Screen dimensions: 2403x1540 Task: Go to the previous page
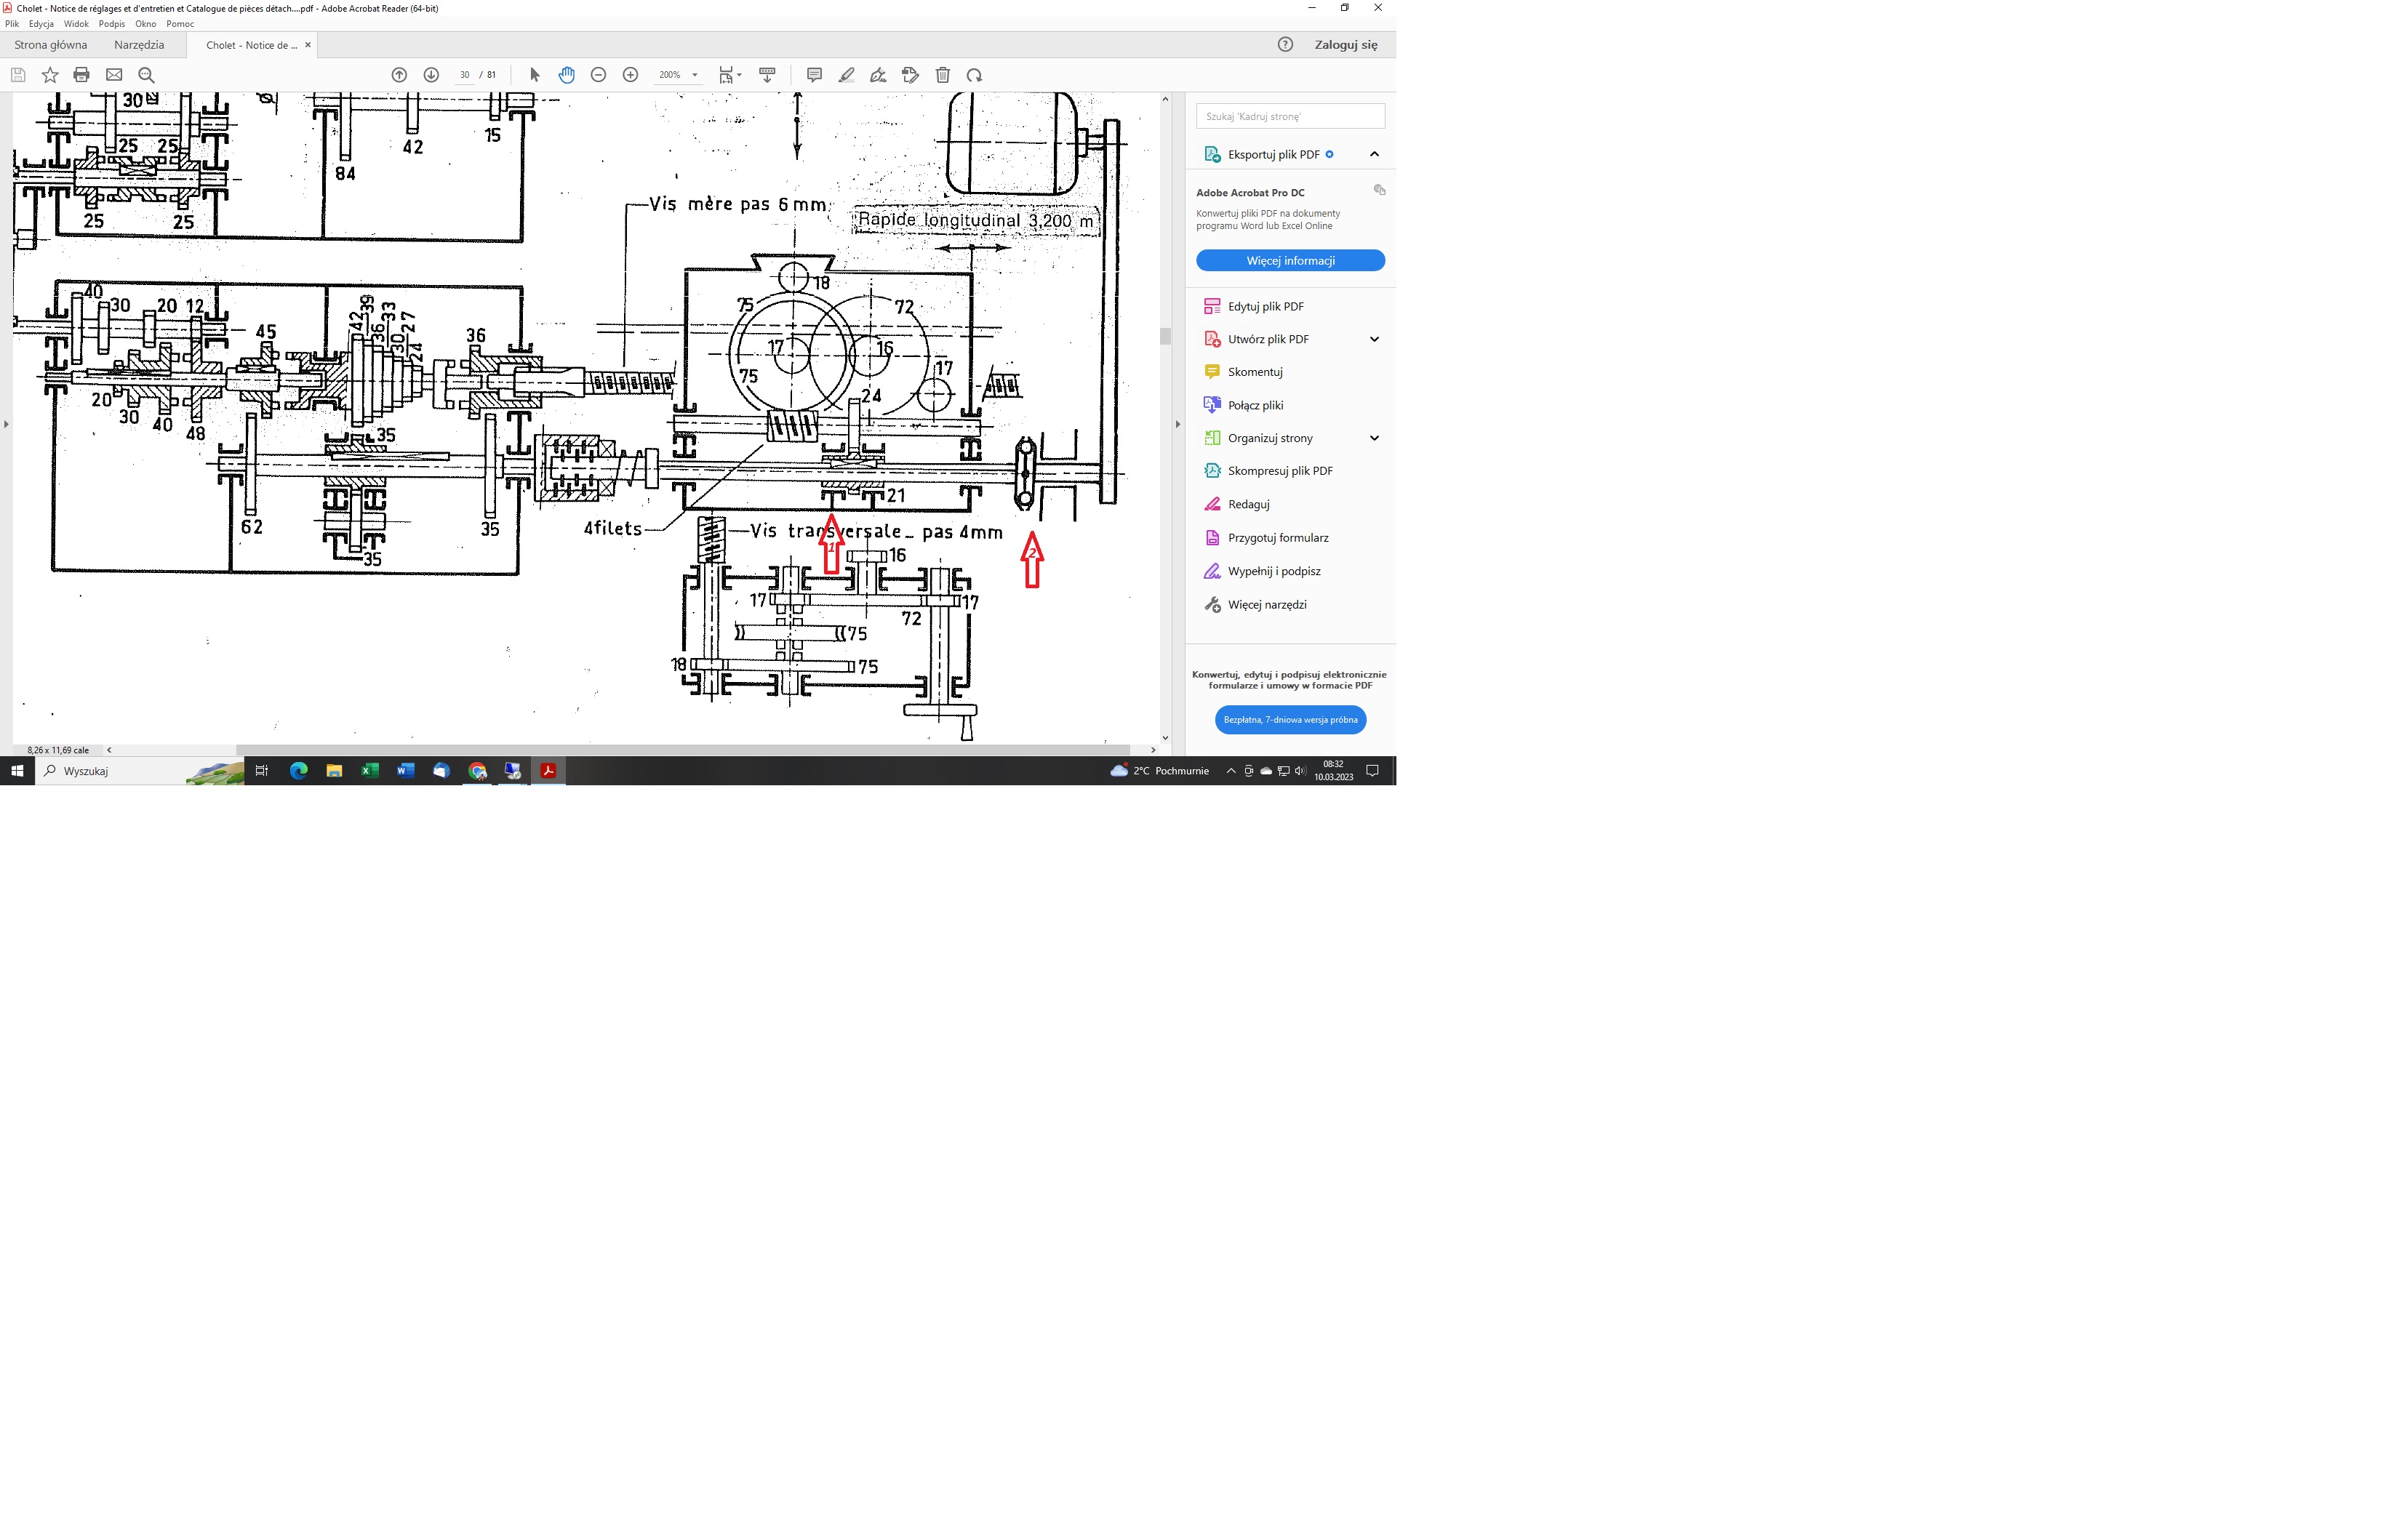[399, 75]
